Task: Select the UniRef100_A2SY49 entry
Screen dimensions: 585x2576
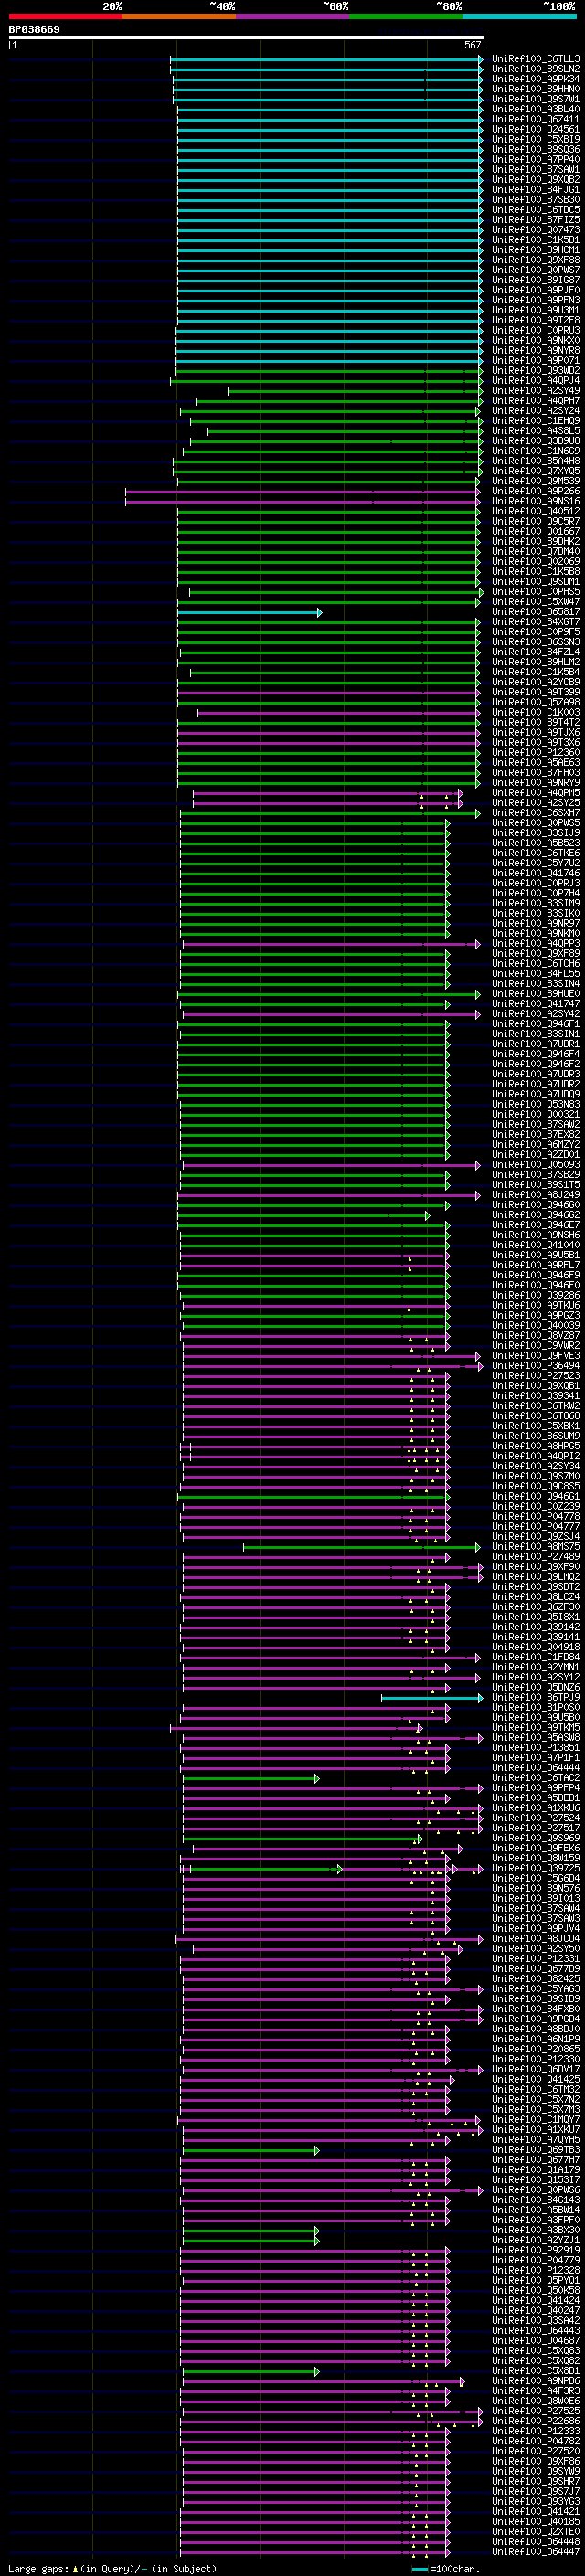Action: point(535,391)
